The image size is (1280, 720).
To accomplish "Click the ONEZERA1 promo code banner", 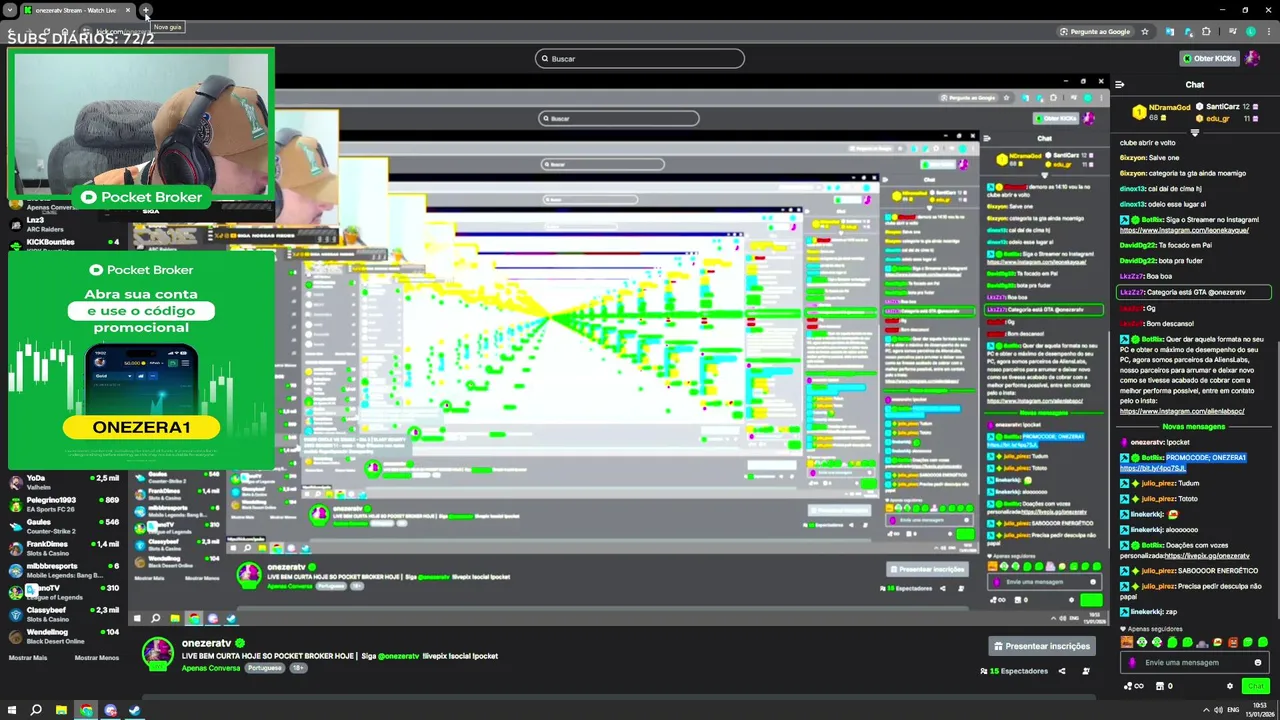I will coord(141,427).
